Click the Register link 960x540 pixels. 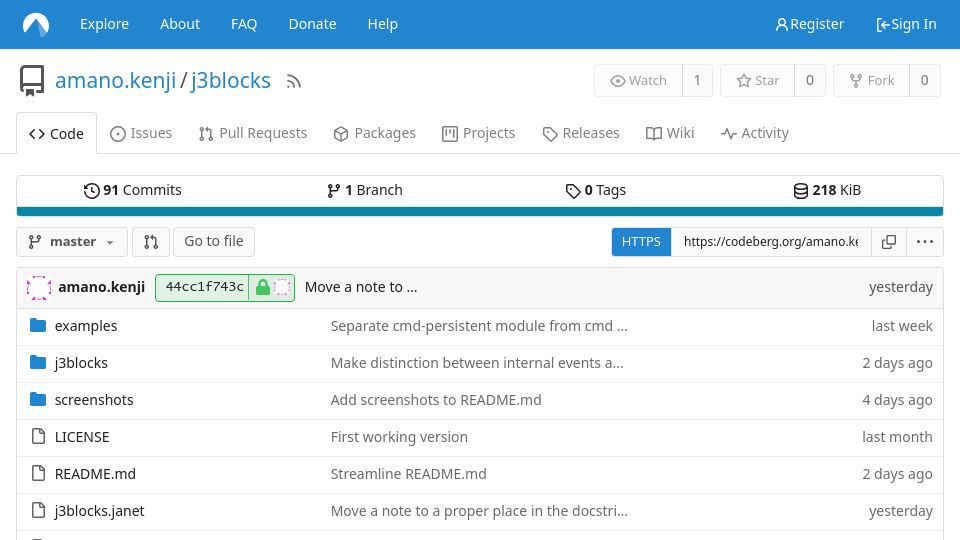click(809, 24)
